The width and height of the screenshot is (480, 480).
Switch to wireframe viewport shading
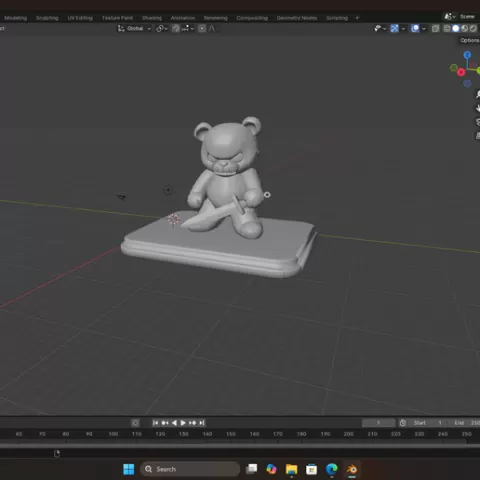447,29
